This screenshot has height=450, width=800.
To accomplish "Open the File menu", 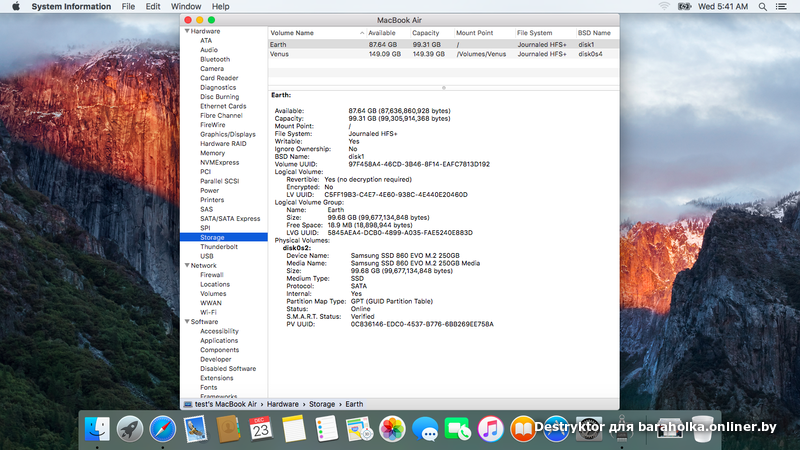I will click(128, 6).
